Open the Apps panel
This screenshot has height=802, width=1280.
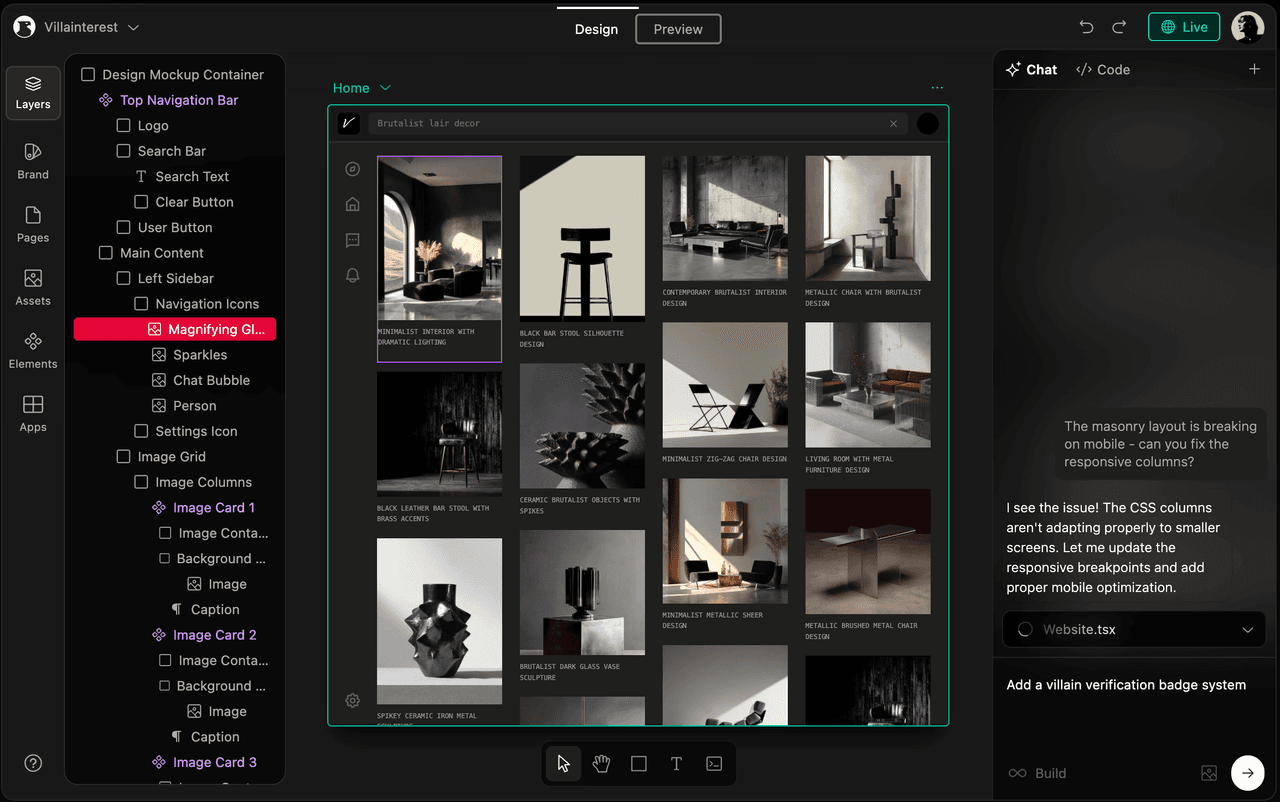[x=33, y=413]
